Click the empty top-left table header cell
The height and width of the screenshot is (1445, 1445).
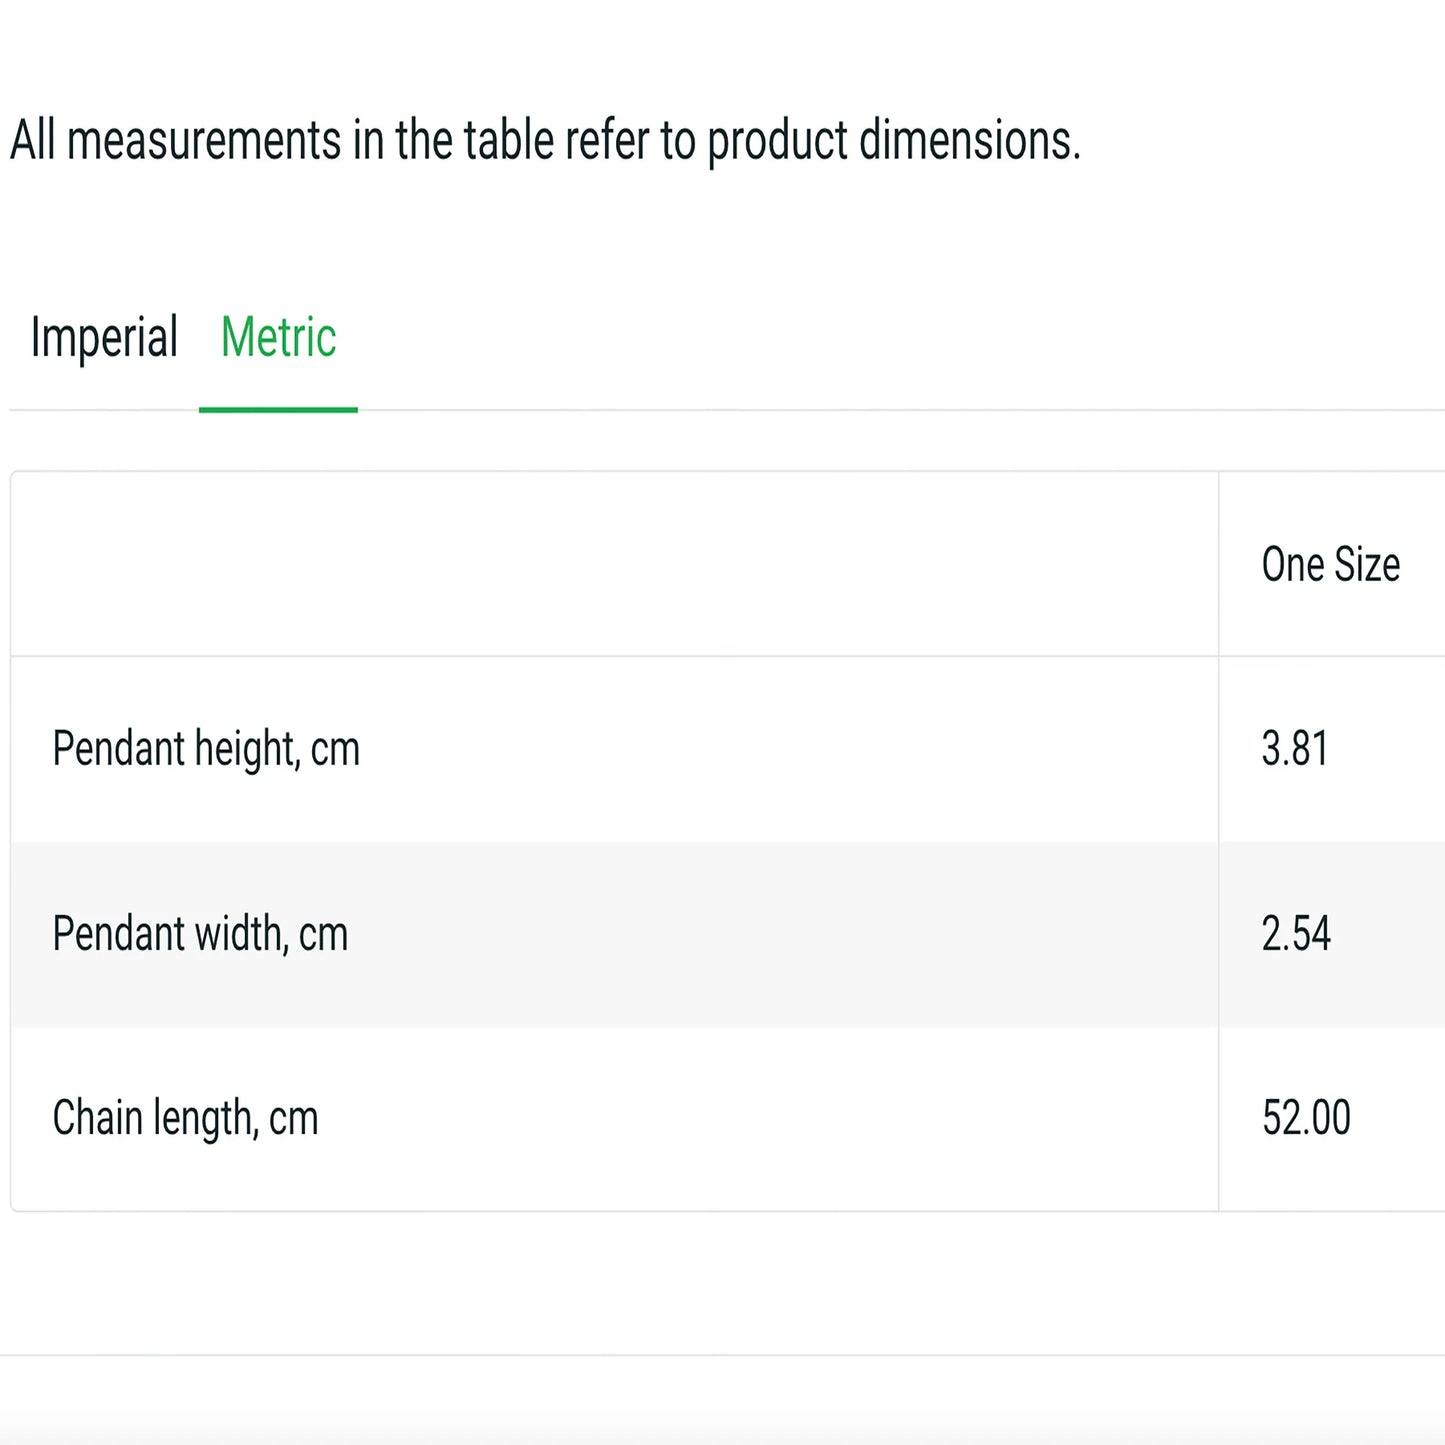click(614, 565)
